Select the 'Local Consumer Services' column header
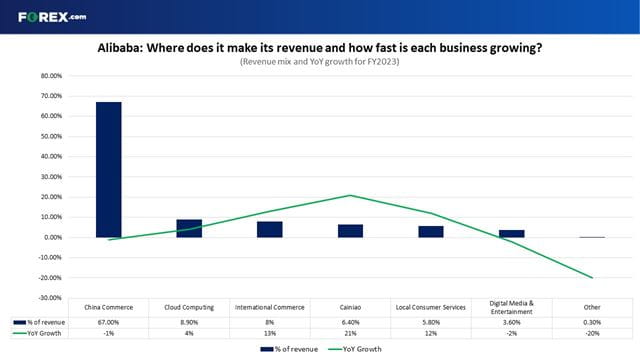The width and height of the screenshot is (640, 360). pyautogui.click(x=431, y=307)
